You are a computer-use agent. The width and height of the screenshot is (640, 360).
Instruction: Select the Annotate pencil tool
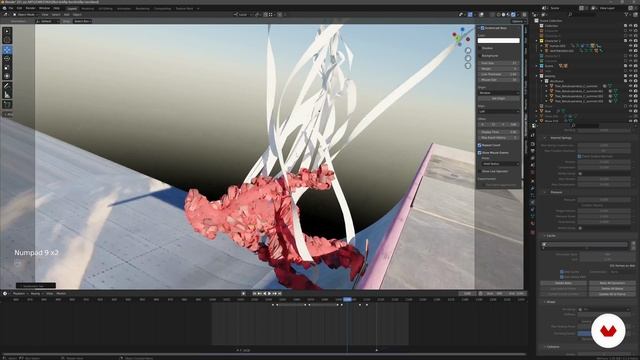[7, 86]
